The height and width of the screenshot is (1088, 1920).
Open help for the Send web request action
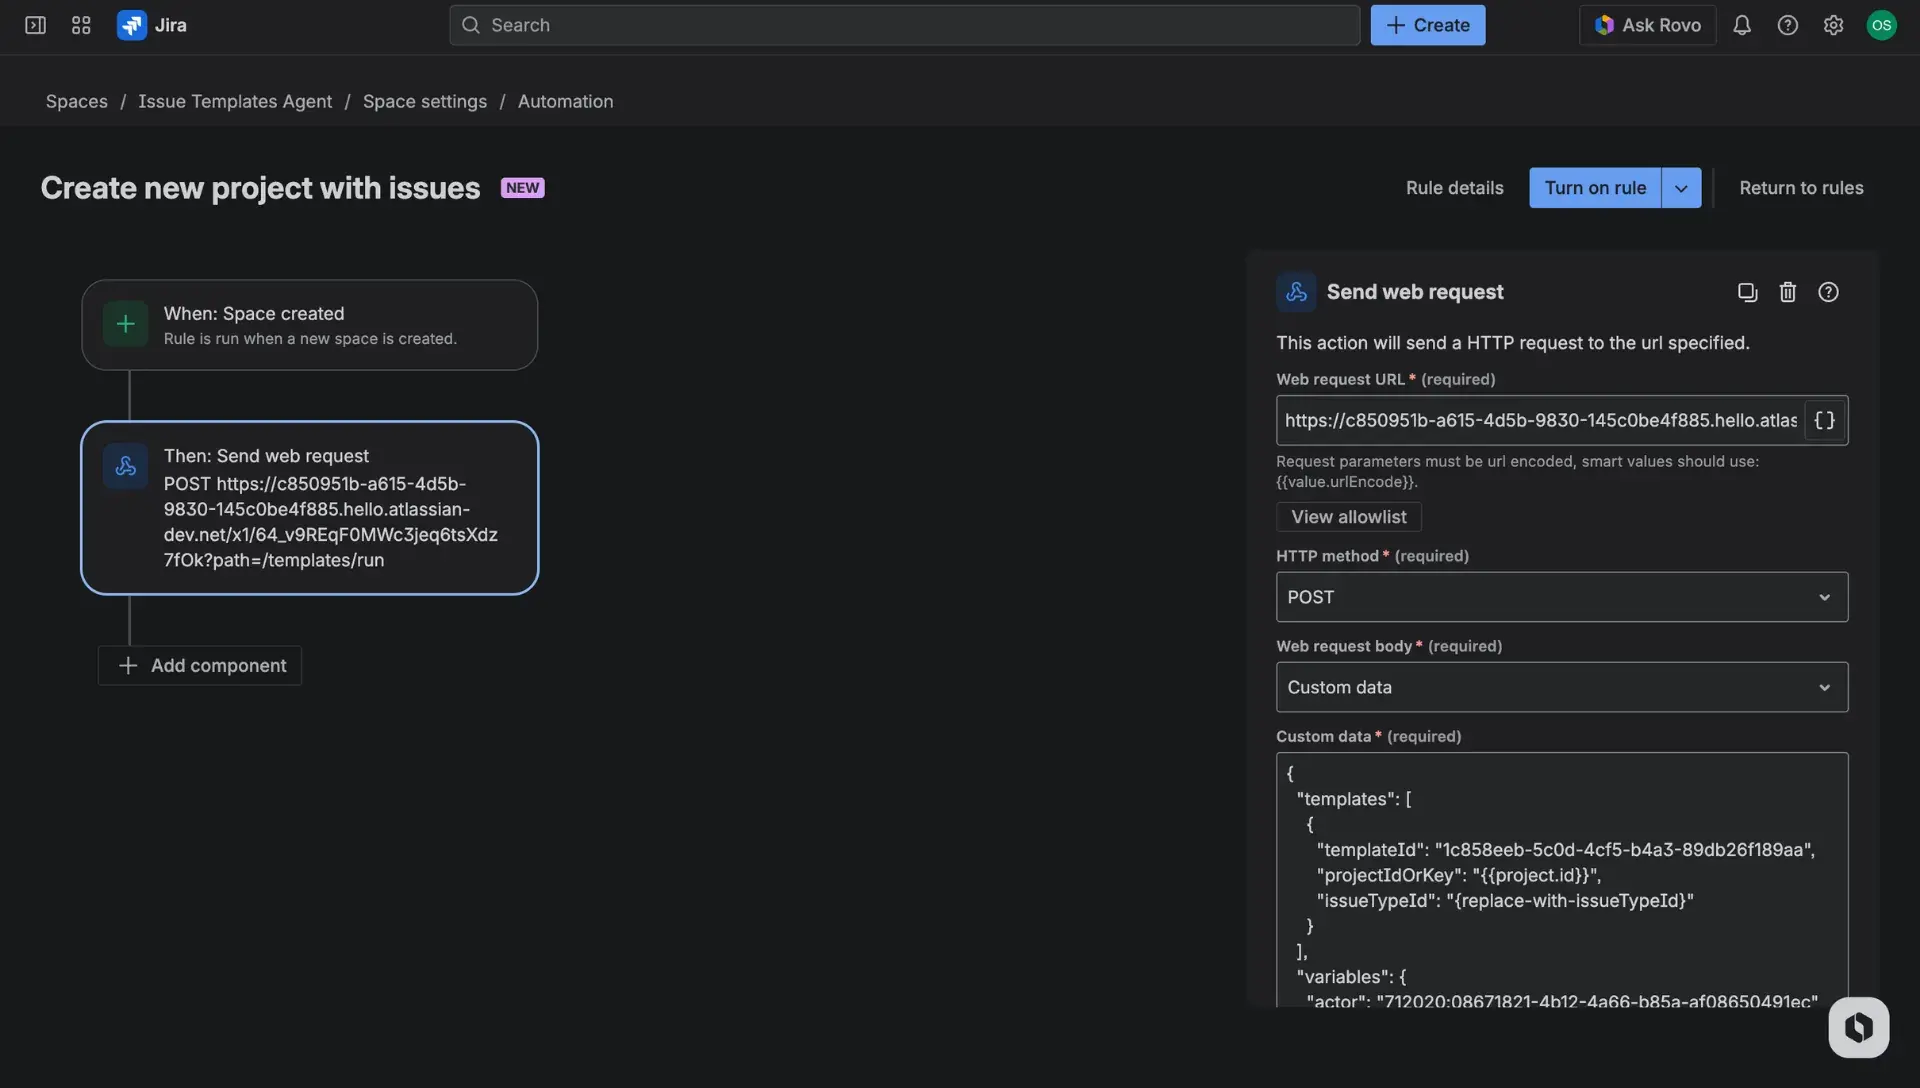(1829, 292)
